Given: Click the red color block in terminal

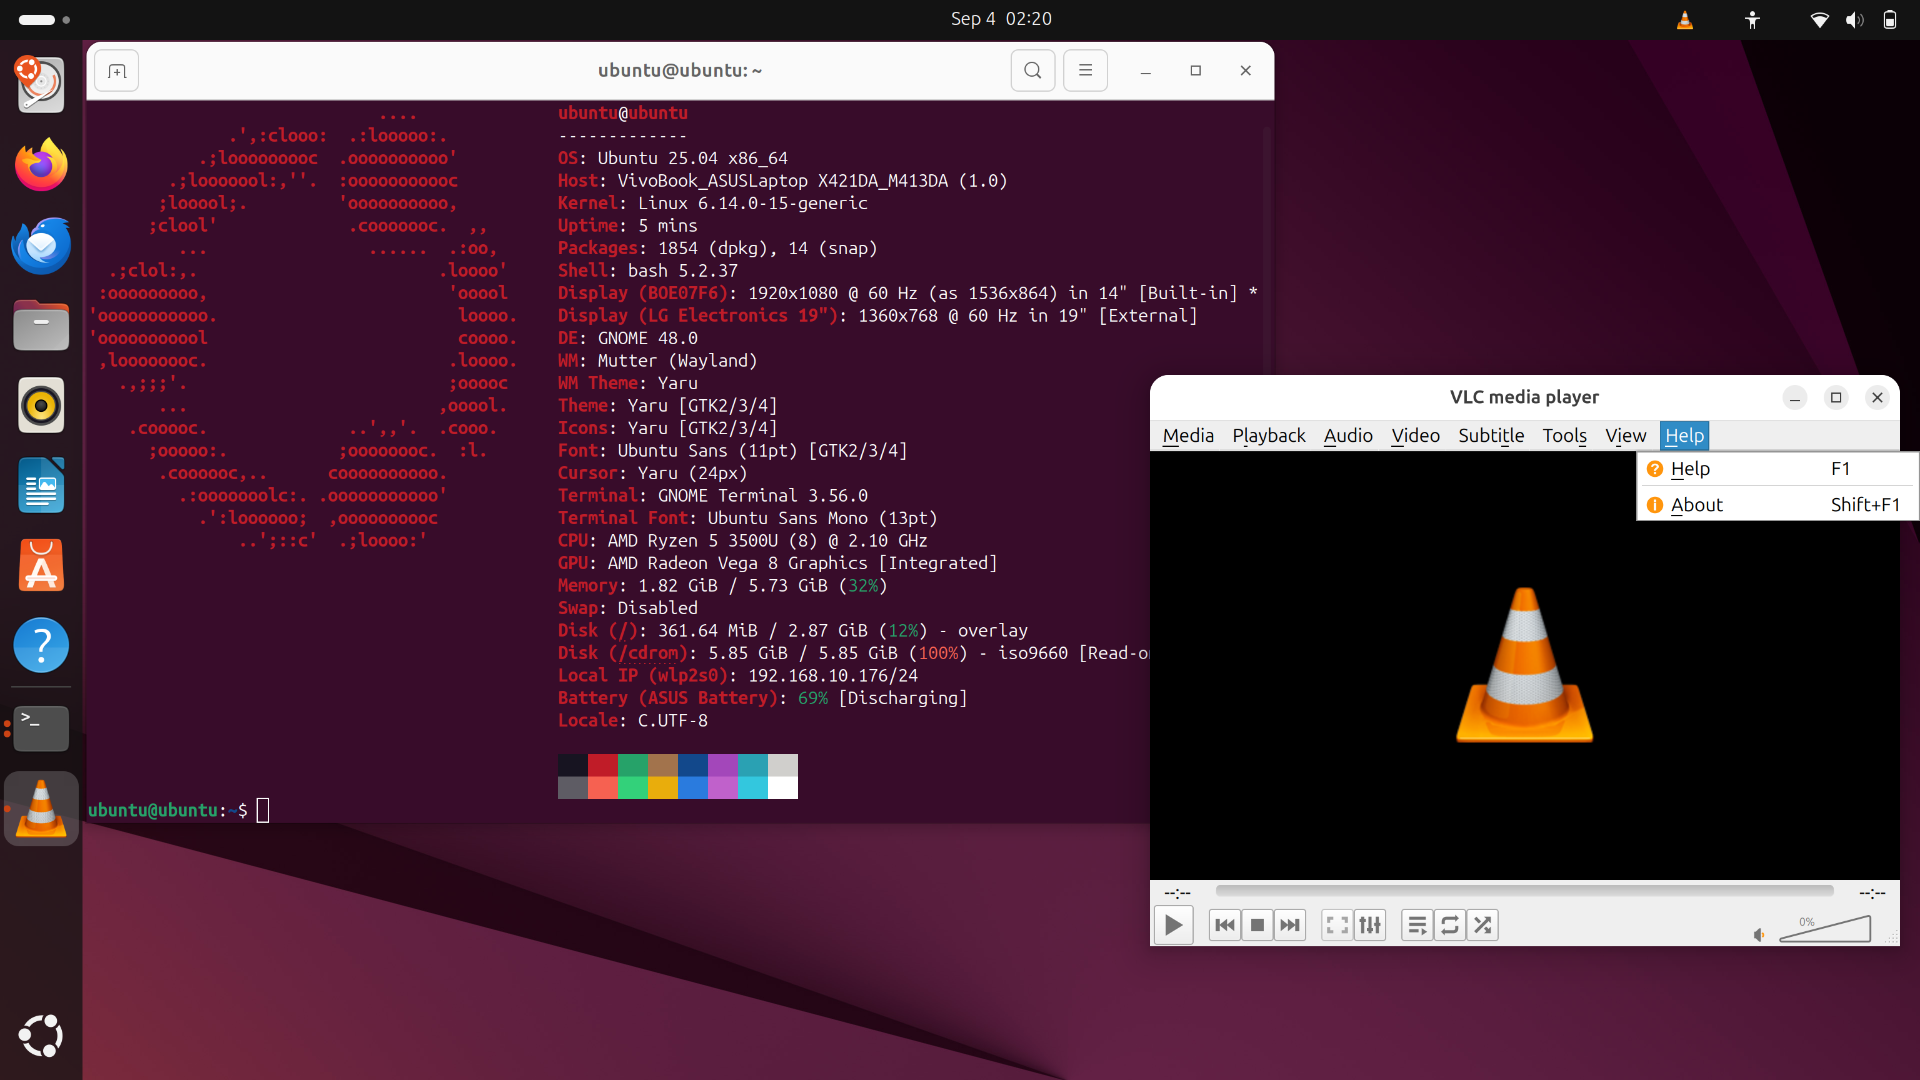Looking at the screenshot, I should pos(603,765).
